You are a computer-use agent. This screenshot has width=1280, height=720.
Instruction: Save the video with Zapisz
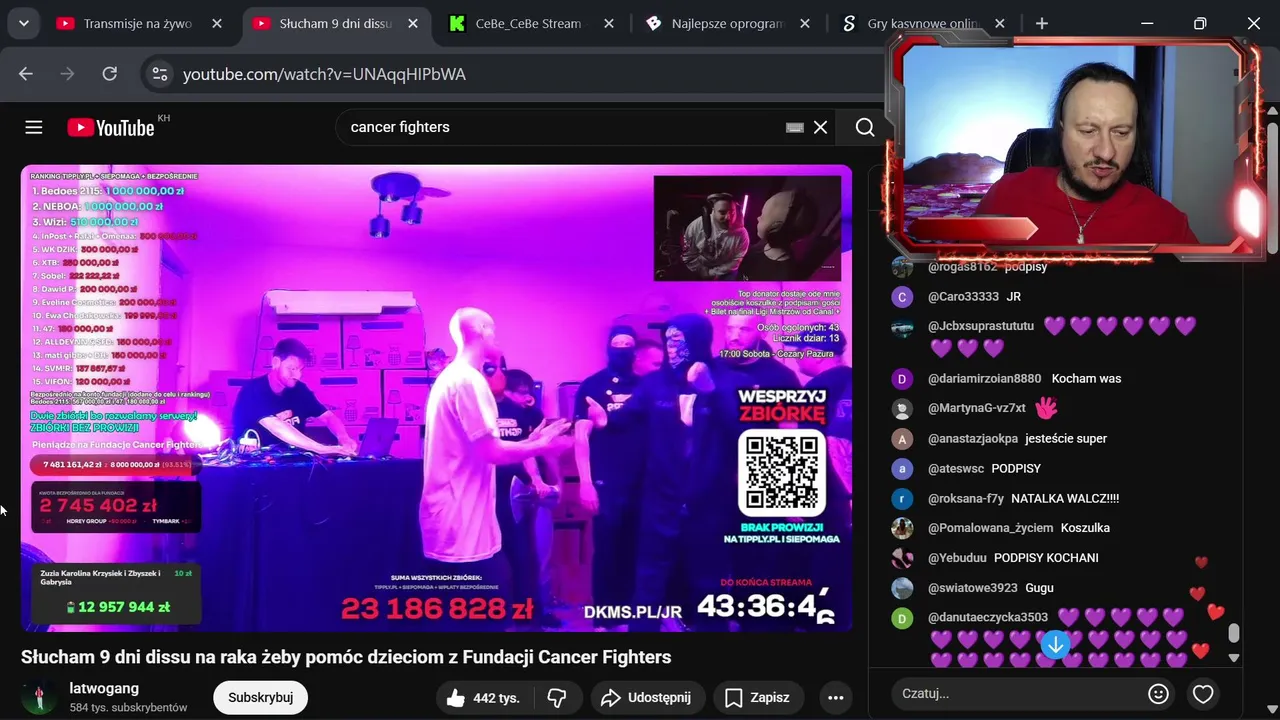(757, 697)
